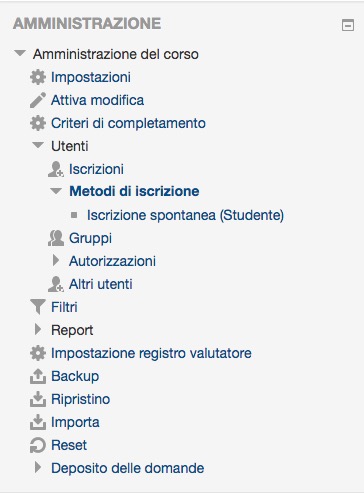Expand the Autorizzazioni arrow

coord(56,261)
